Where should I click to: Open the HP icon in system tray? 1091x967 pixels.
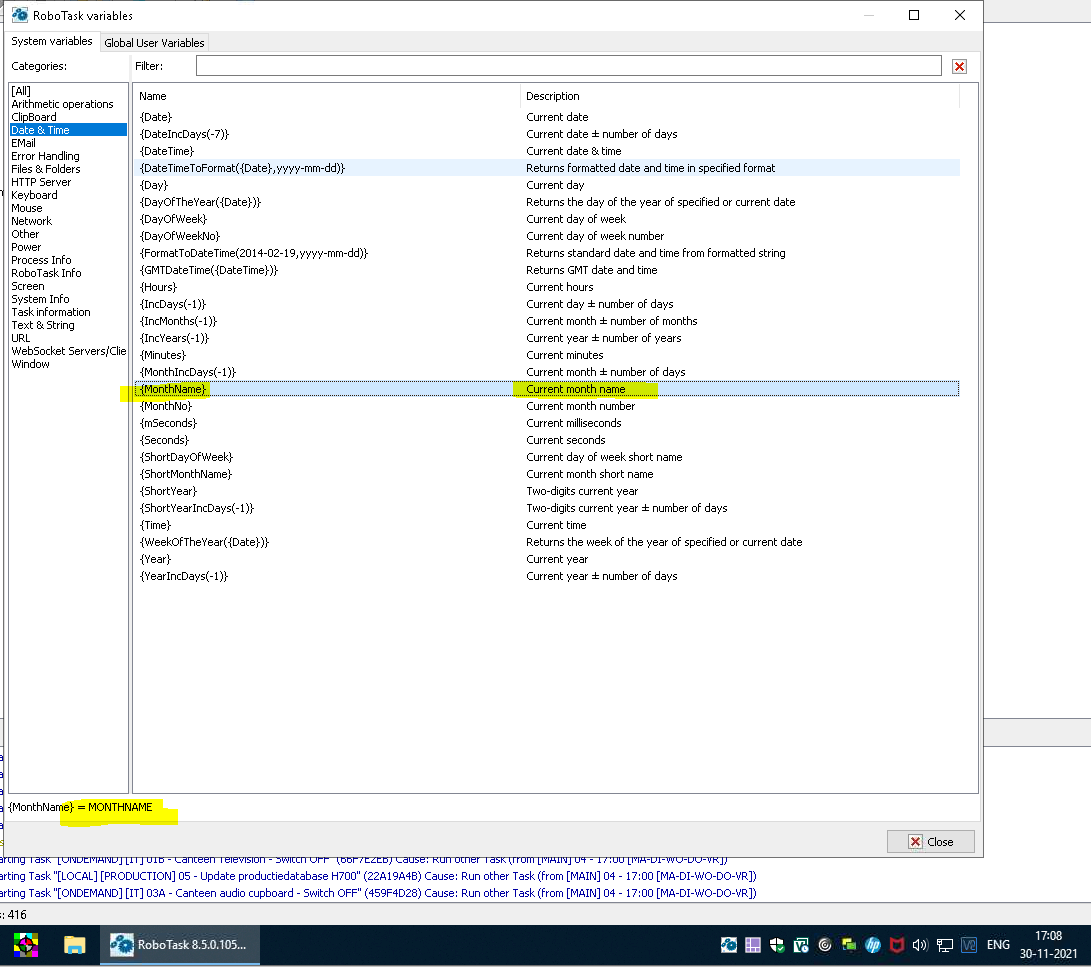(872, 945)
